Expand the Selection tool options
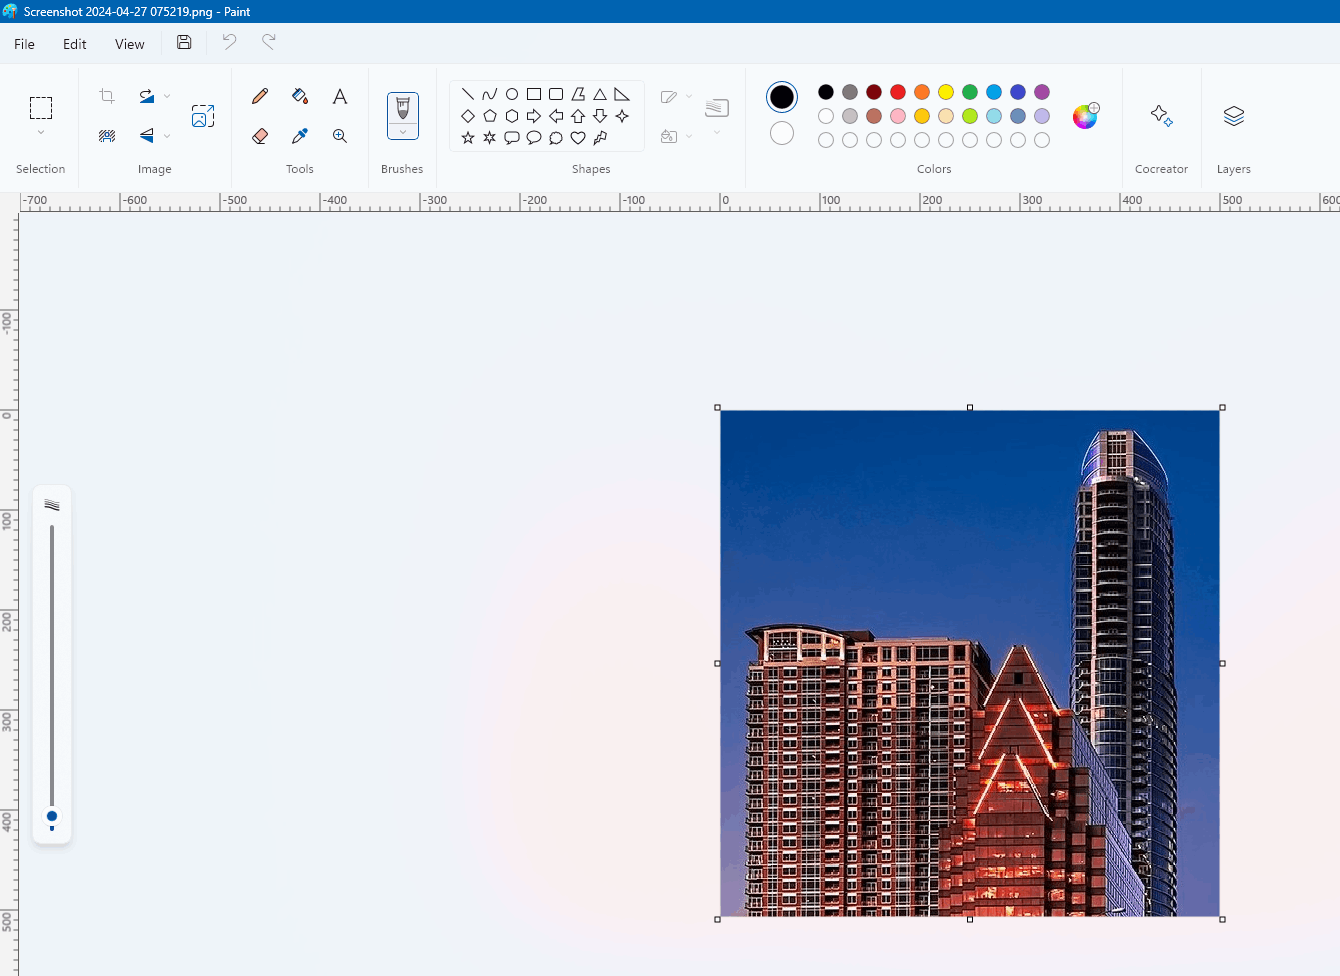 tap(41, 131)
